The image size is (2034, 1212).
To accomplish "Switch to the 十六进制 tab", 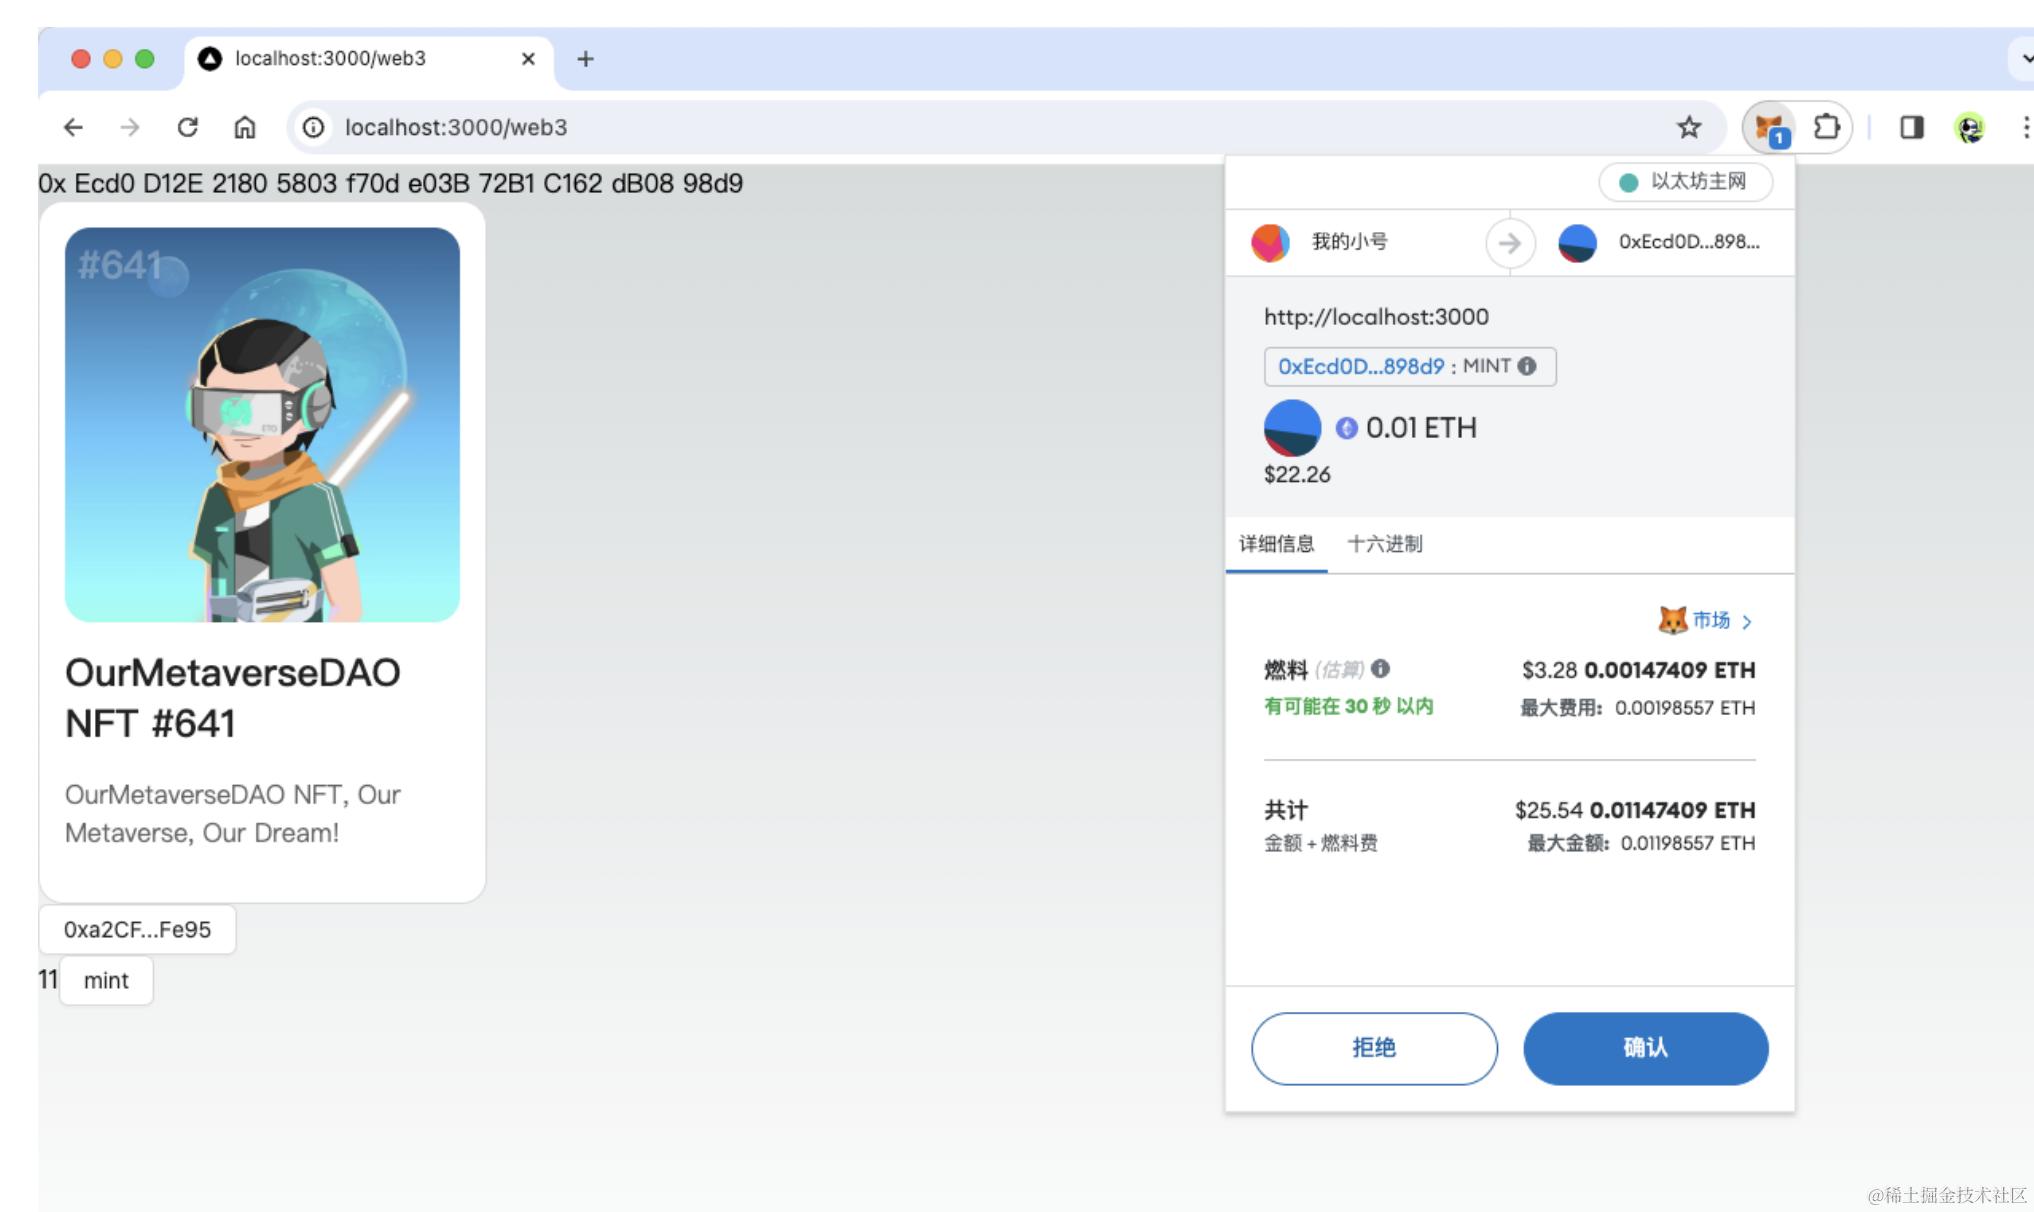I will (x=1384, y=544).
